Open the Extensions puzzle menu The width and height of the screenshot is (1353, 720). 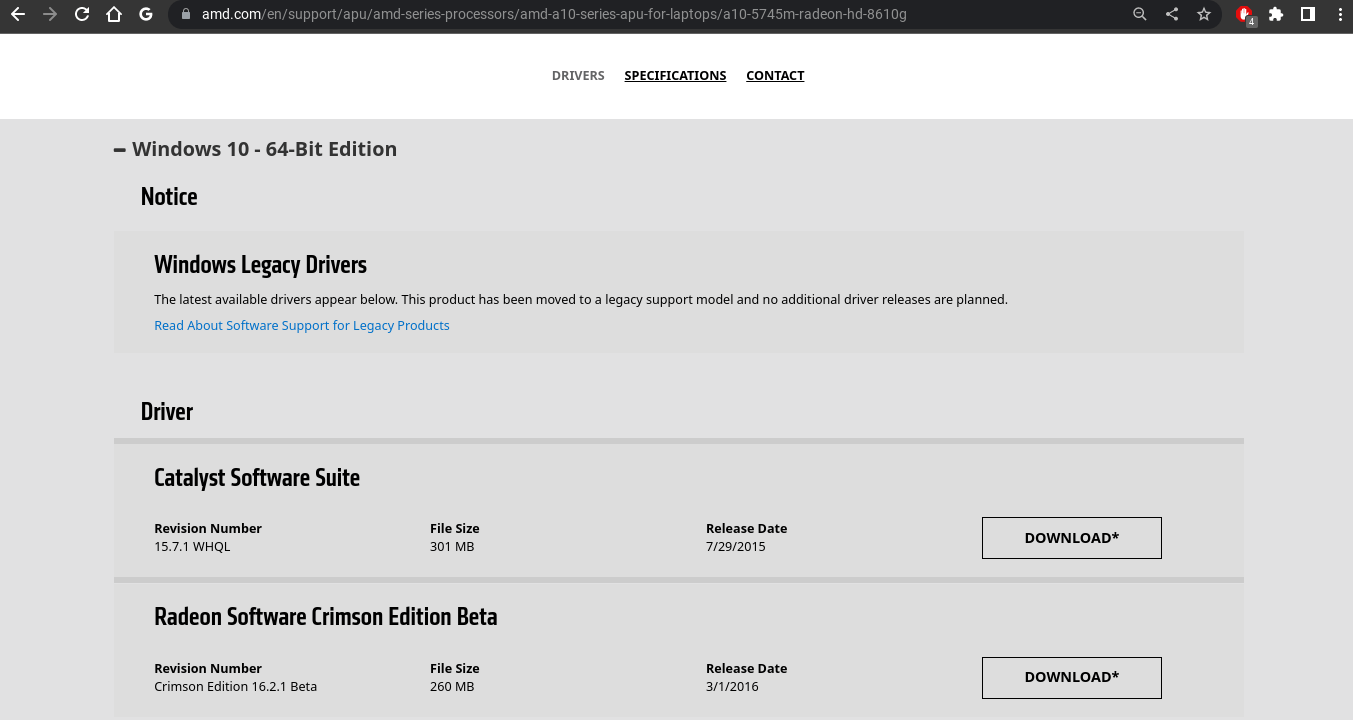tap(1276, 14)
